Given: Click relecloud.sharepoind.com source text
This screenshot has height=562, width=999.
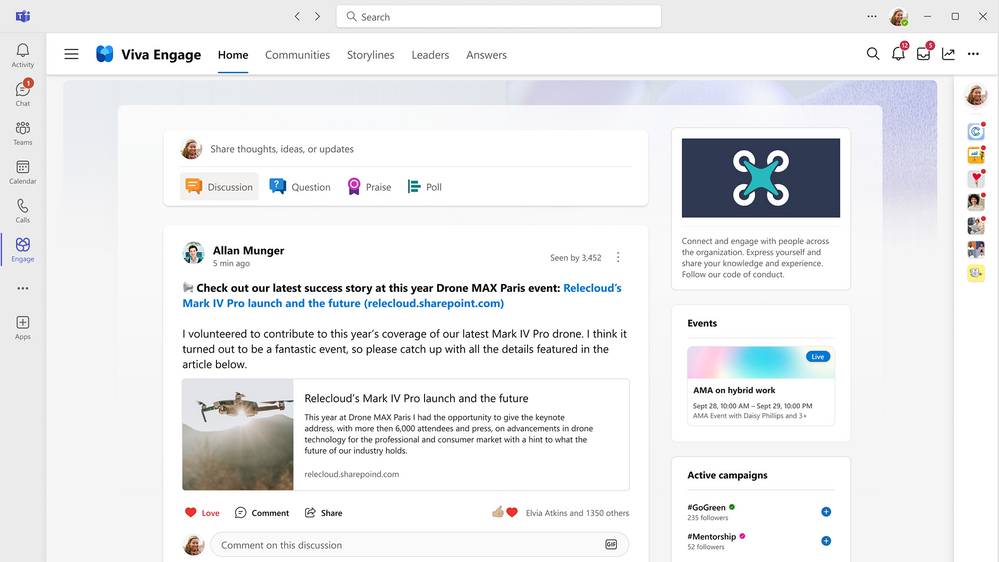Looking at the screenshot, I should pyautogui.click(x=352, y=474).
